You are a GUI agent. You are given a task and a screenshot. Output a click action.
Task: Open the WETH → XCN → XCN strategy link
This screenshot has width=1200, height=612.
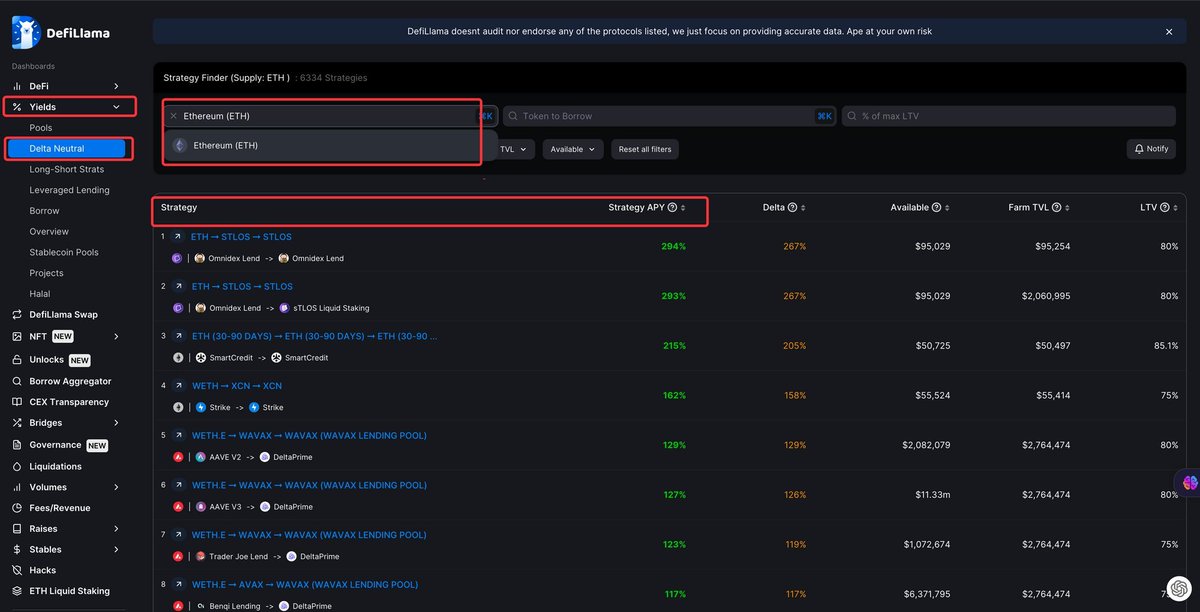(236, 386)
